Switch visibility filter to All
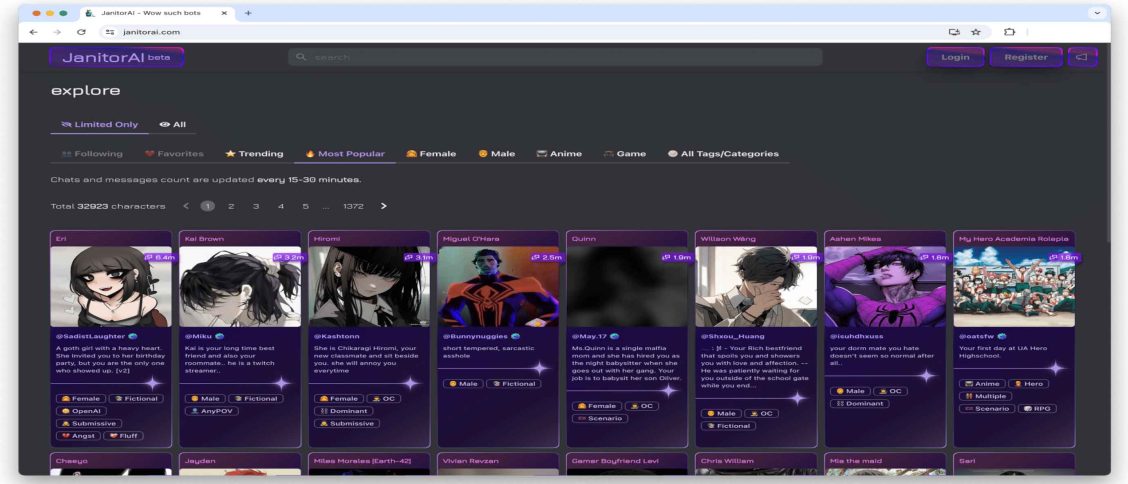 pyautogui.click(x=173, y=125)
